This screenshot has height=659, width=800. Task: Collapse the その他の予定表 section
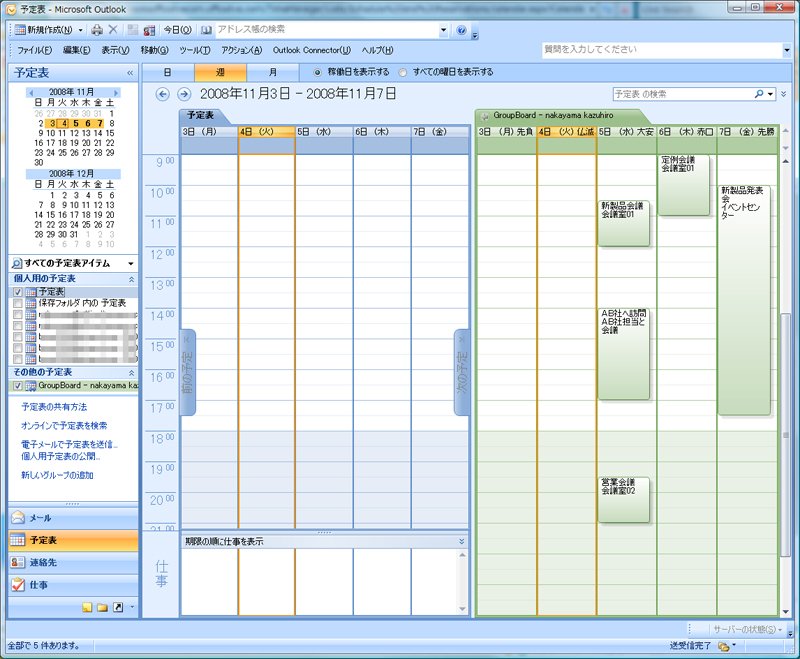click(x=131, y=373)
